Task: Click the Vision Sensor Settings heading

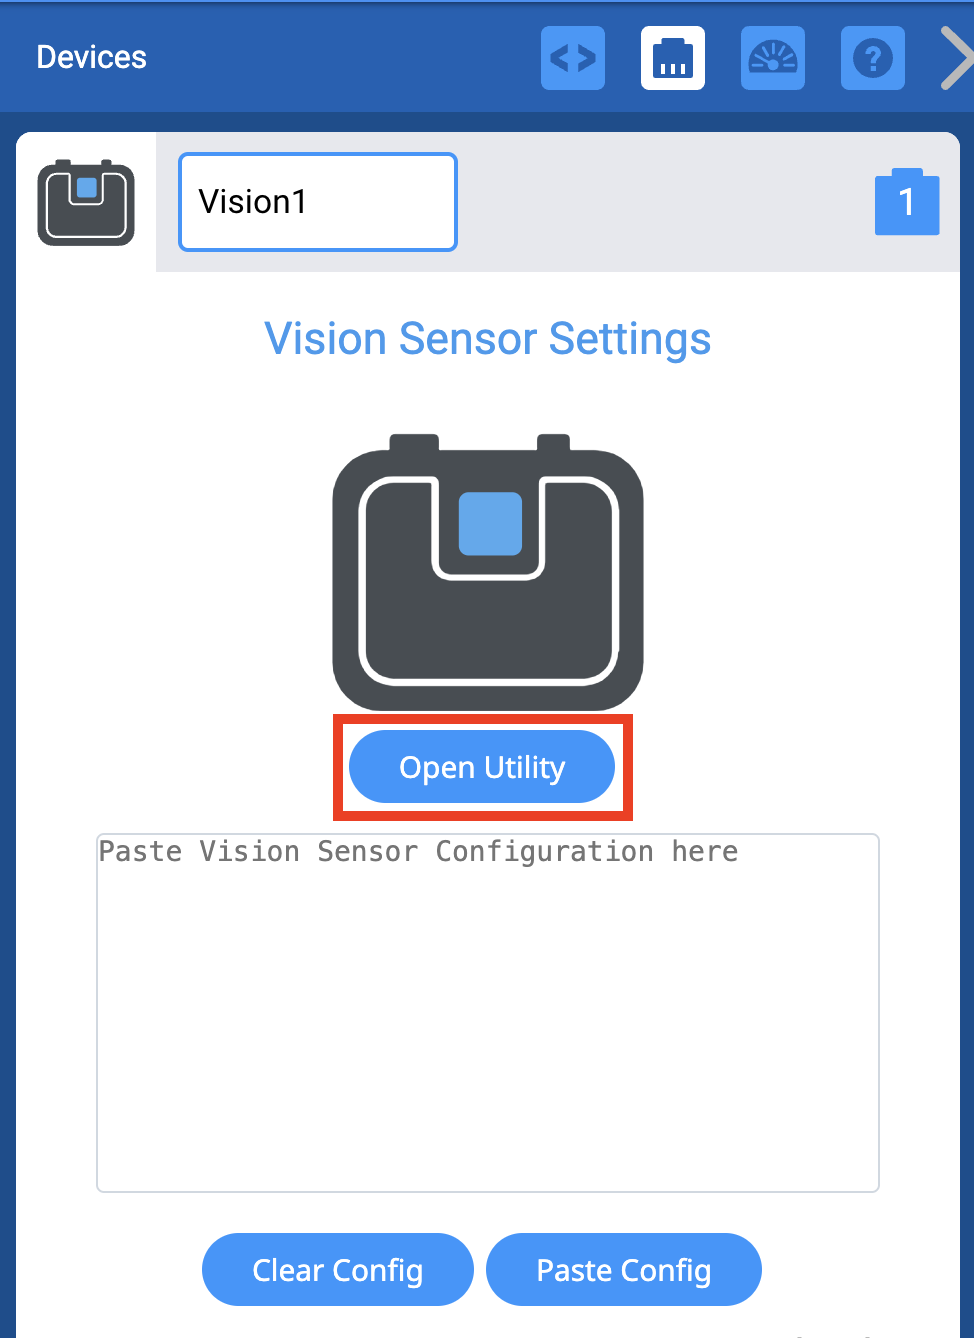Action: click(487, 339)
